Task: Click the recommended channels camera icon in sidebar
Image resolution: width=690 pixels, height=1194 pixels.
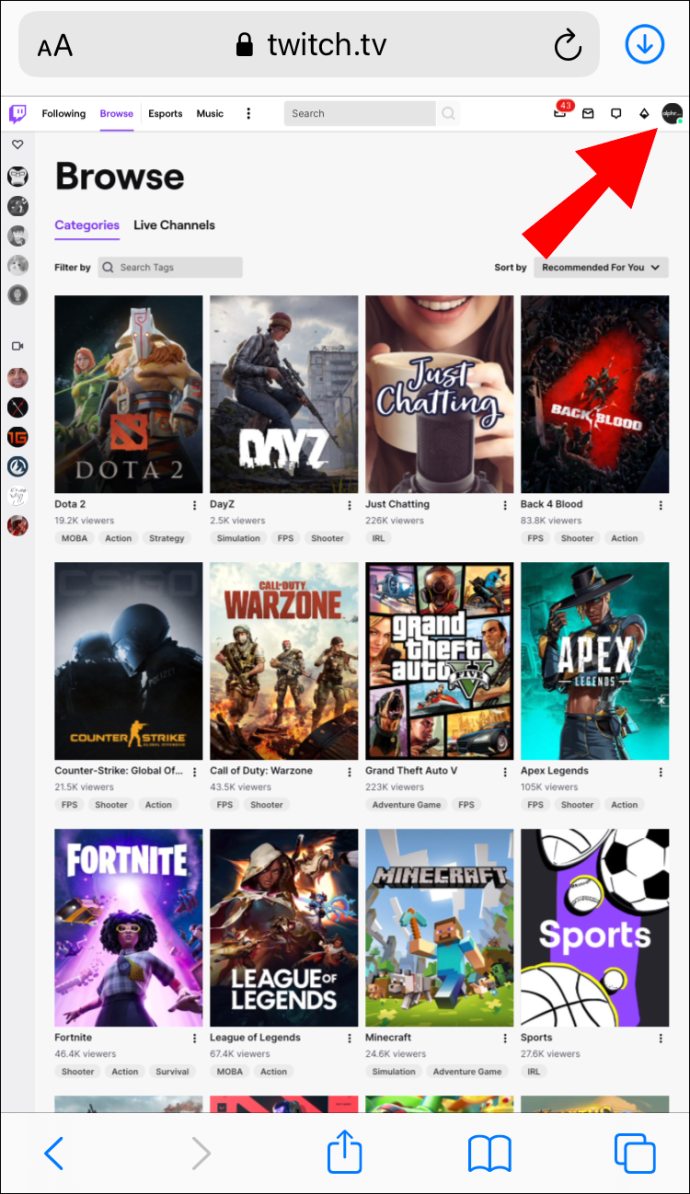Action: coord(18,346)
